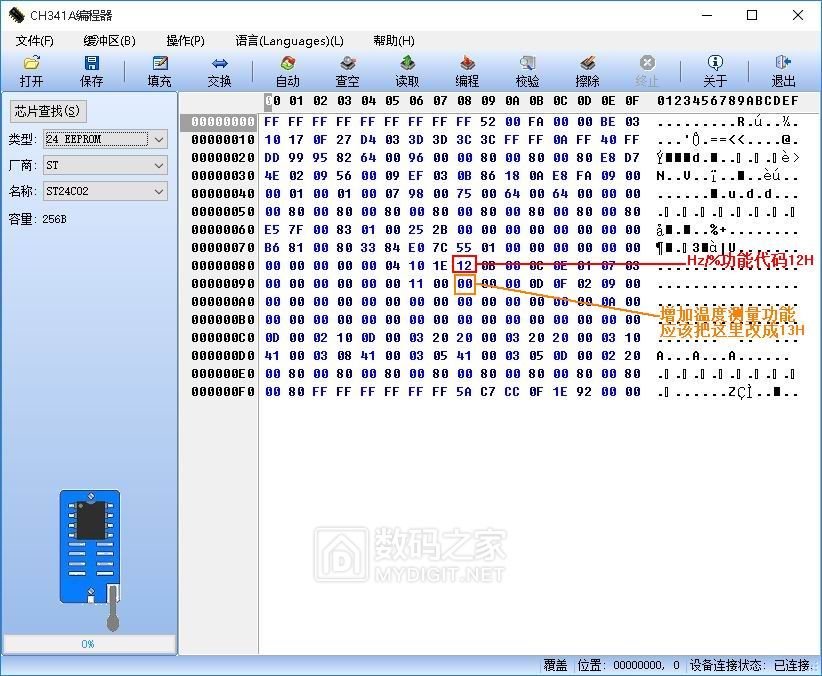The width and height of the screenshot is (822, 676).
Task: Open the 关于 (About) info icon
Action: (715, 71)
